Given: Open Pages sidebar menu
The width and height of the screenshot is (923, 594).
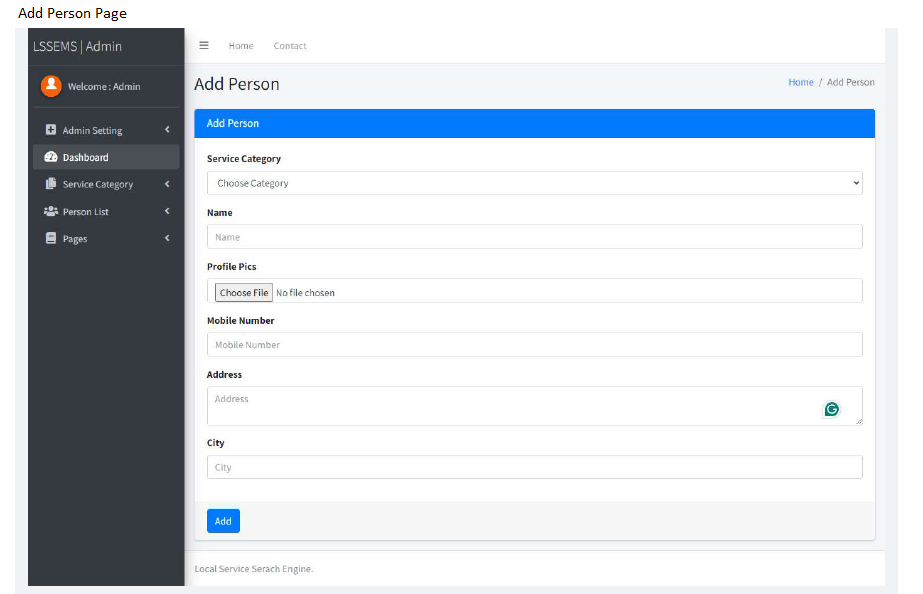Looking at the screenshot, I should (x=106, y=238).
